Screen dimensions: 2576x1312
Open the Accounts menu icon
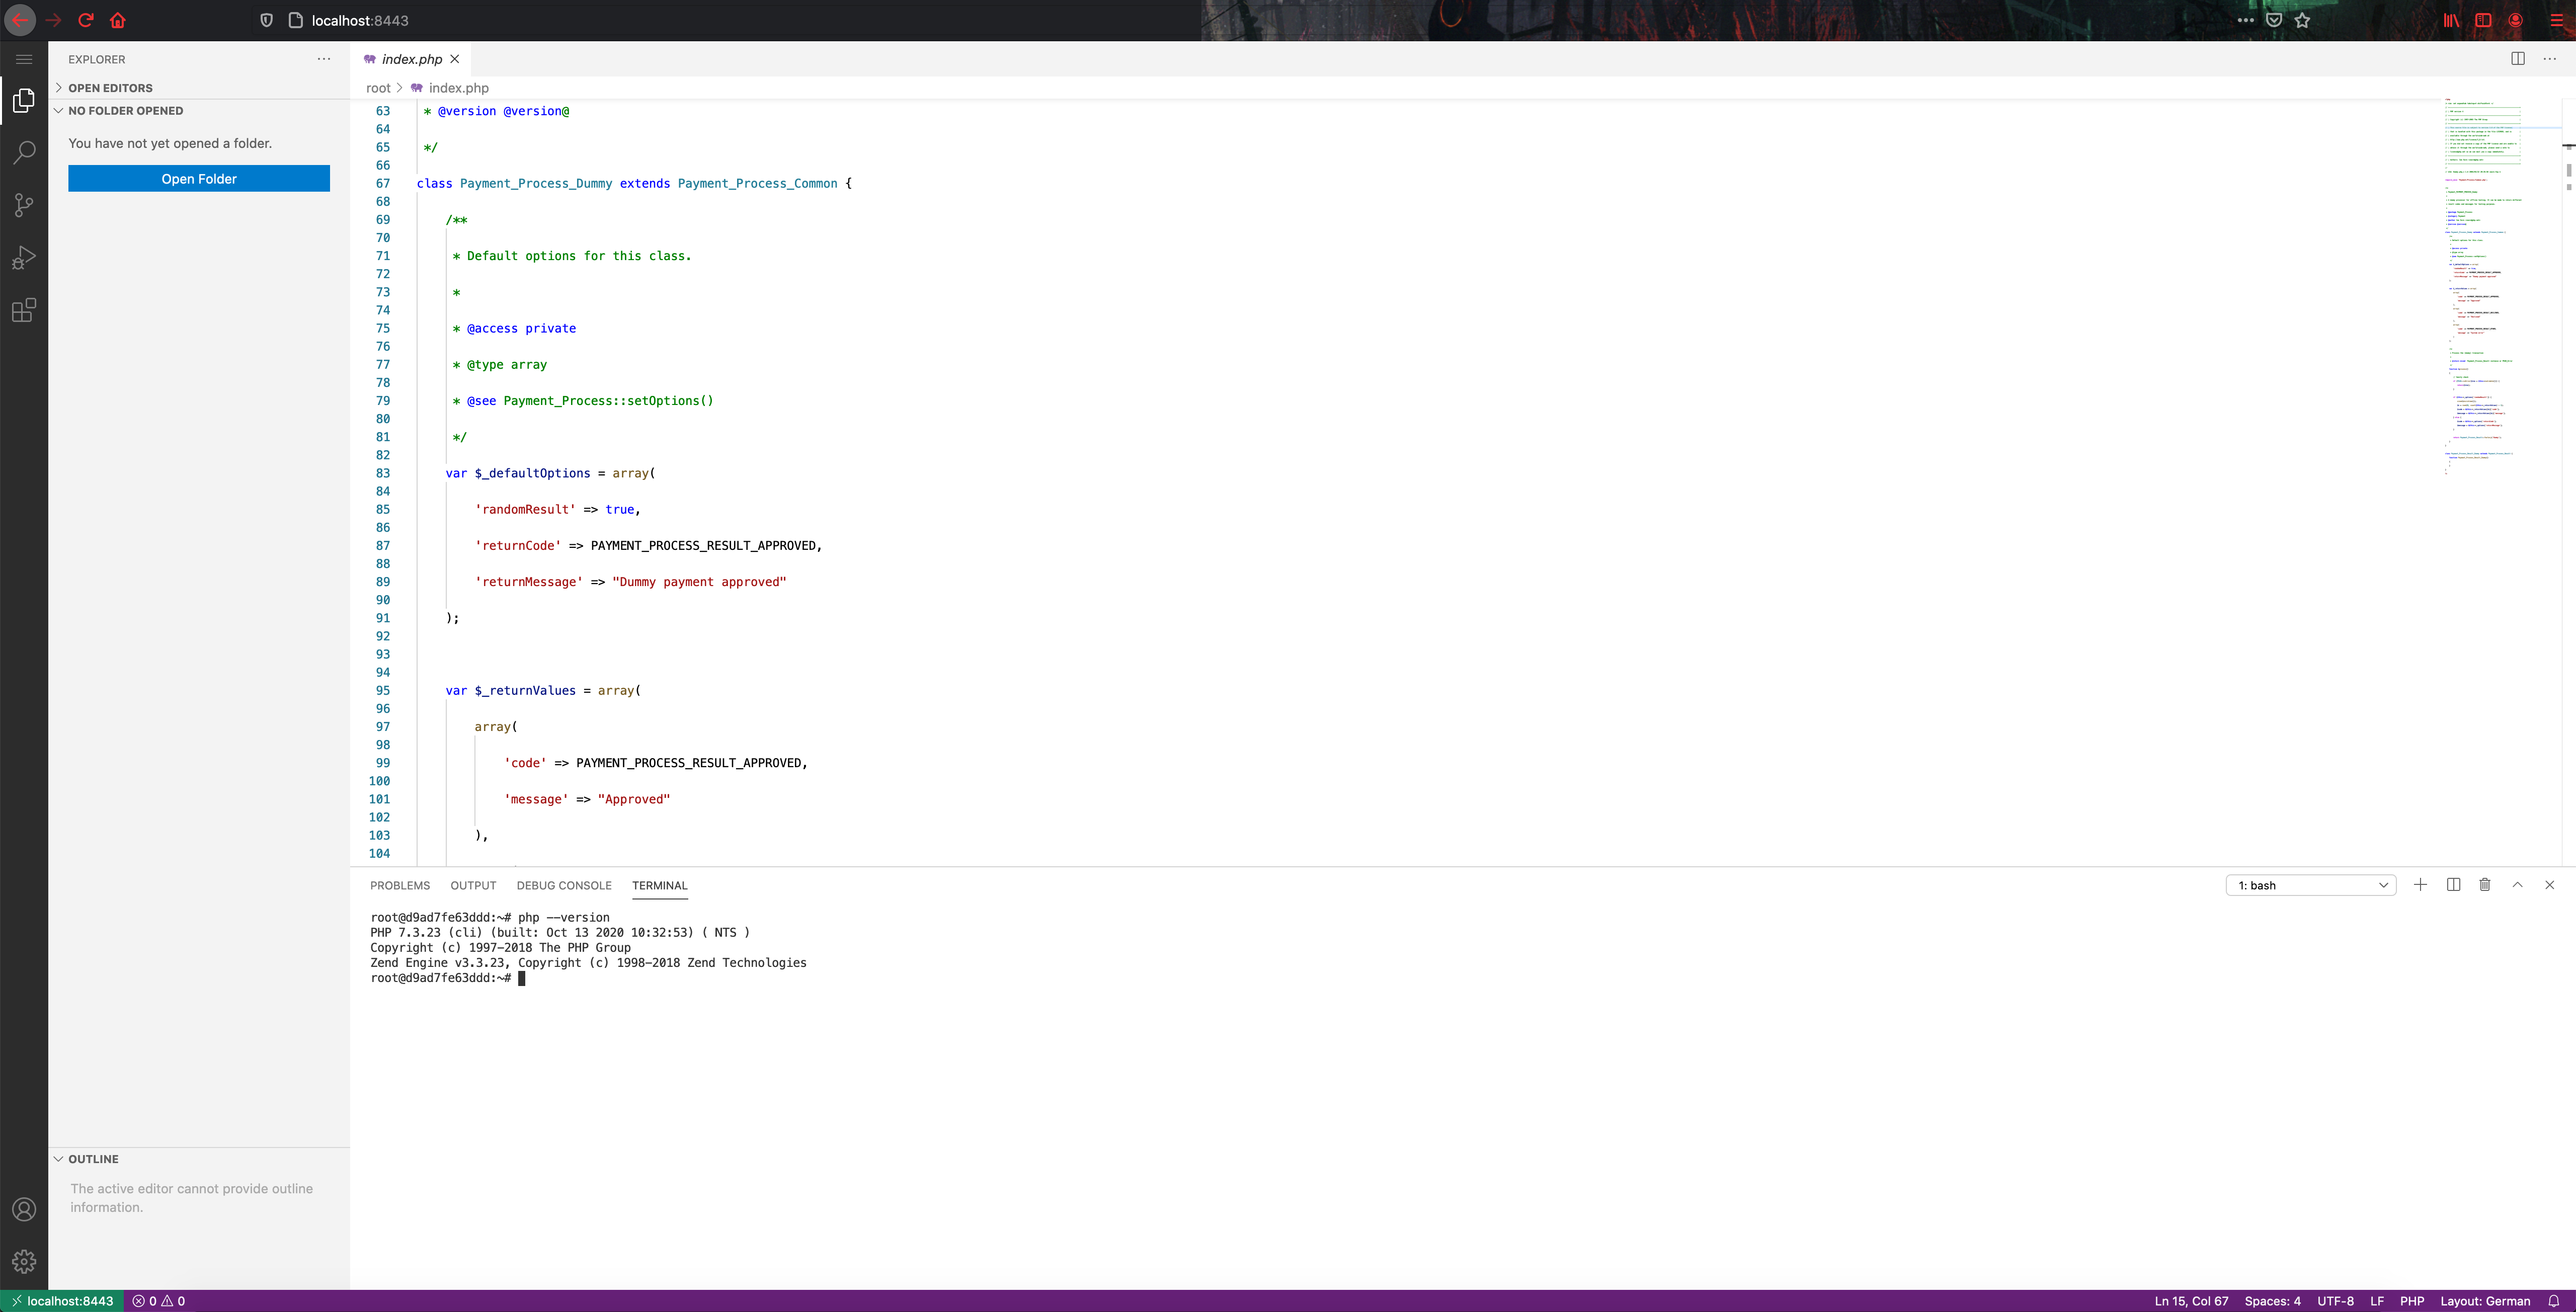point(24,1209)
